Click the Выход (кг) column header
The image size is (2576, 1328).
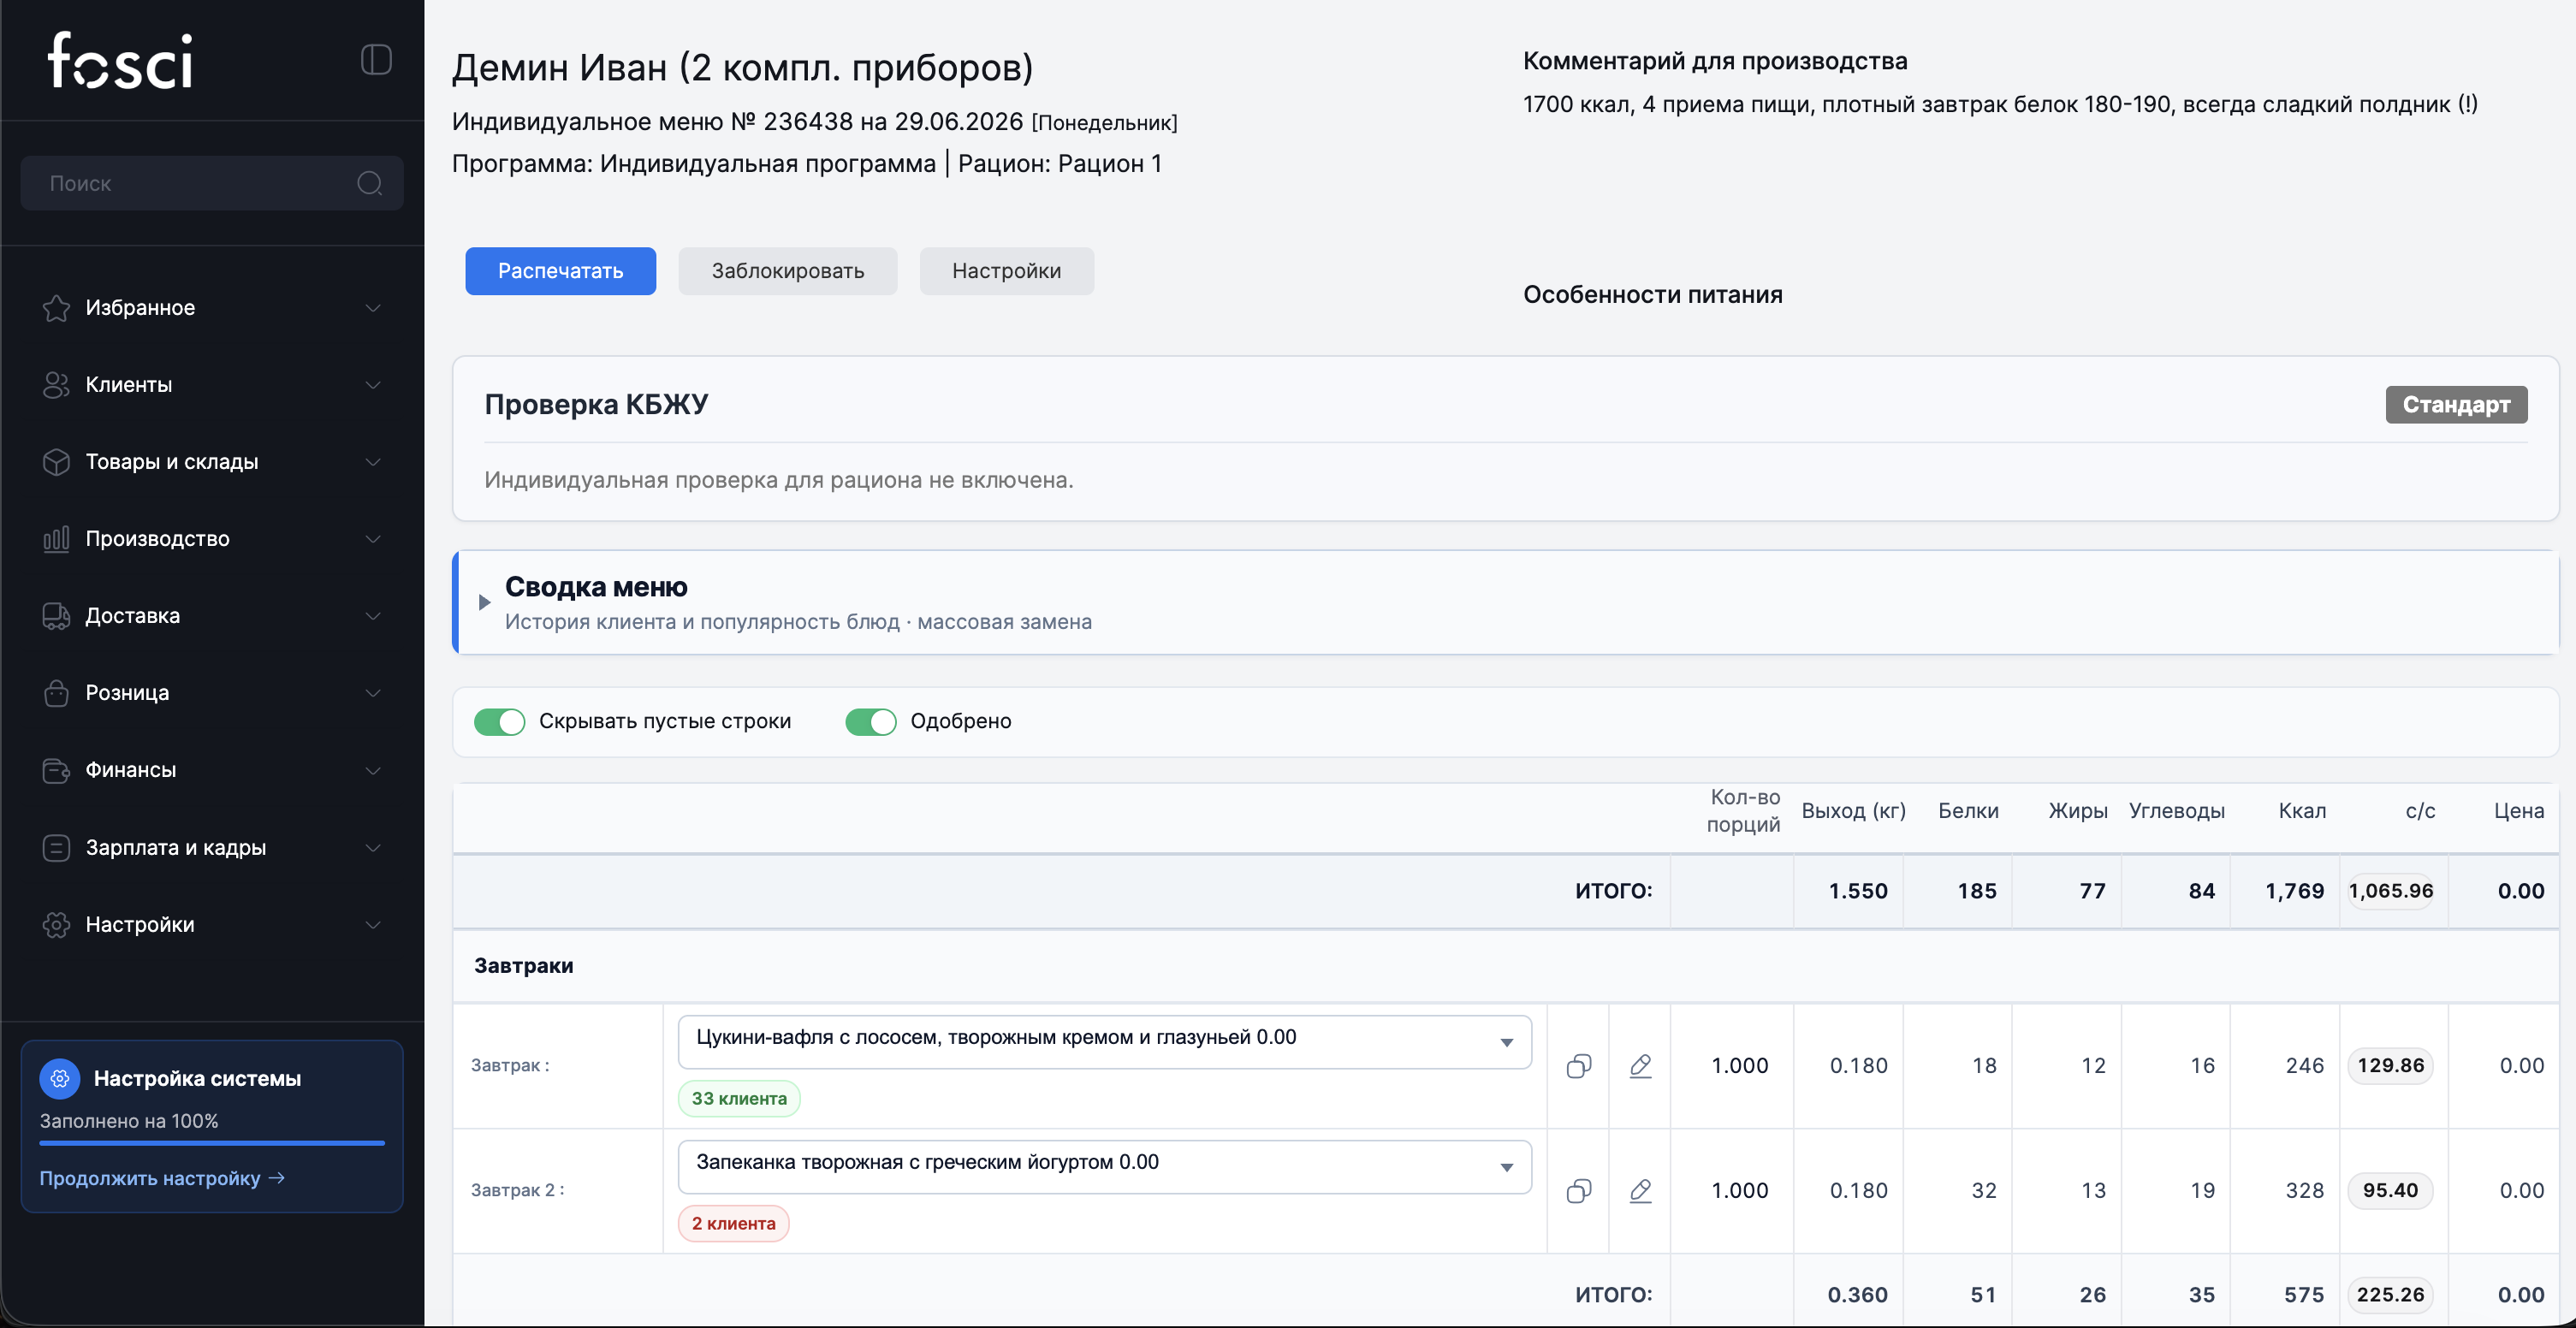[x=1853, y=811]
